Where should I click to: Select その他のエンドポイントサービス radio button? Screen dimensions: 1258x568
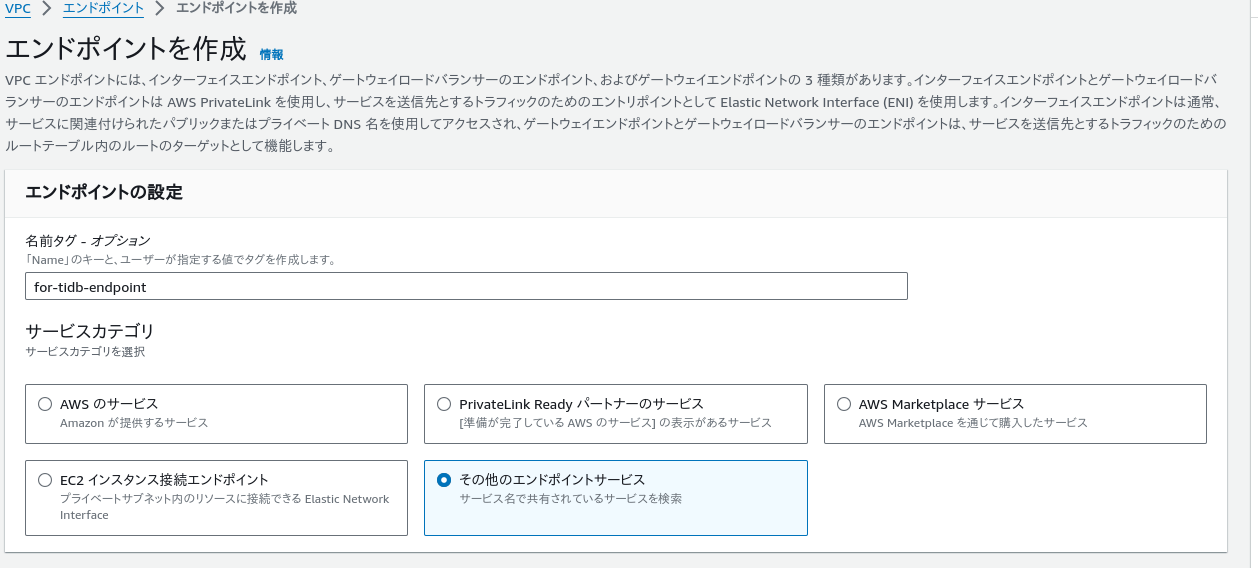click(444, 480)
